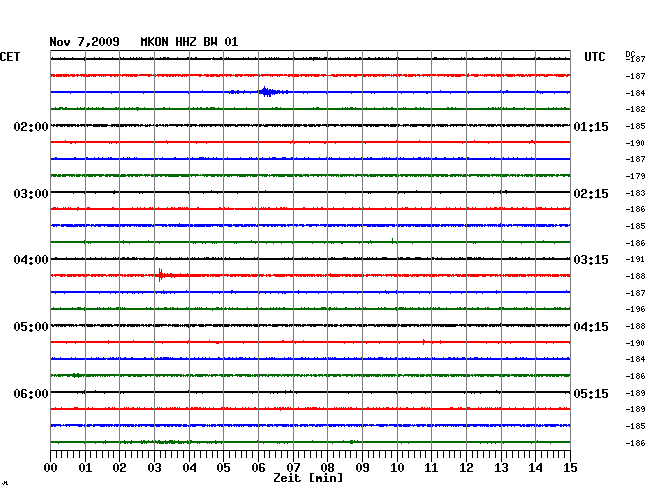Screen dimensions: 650x494
Task: Click the "12" minute axis label
Action: coord(466,468)
